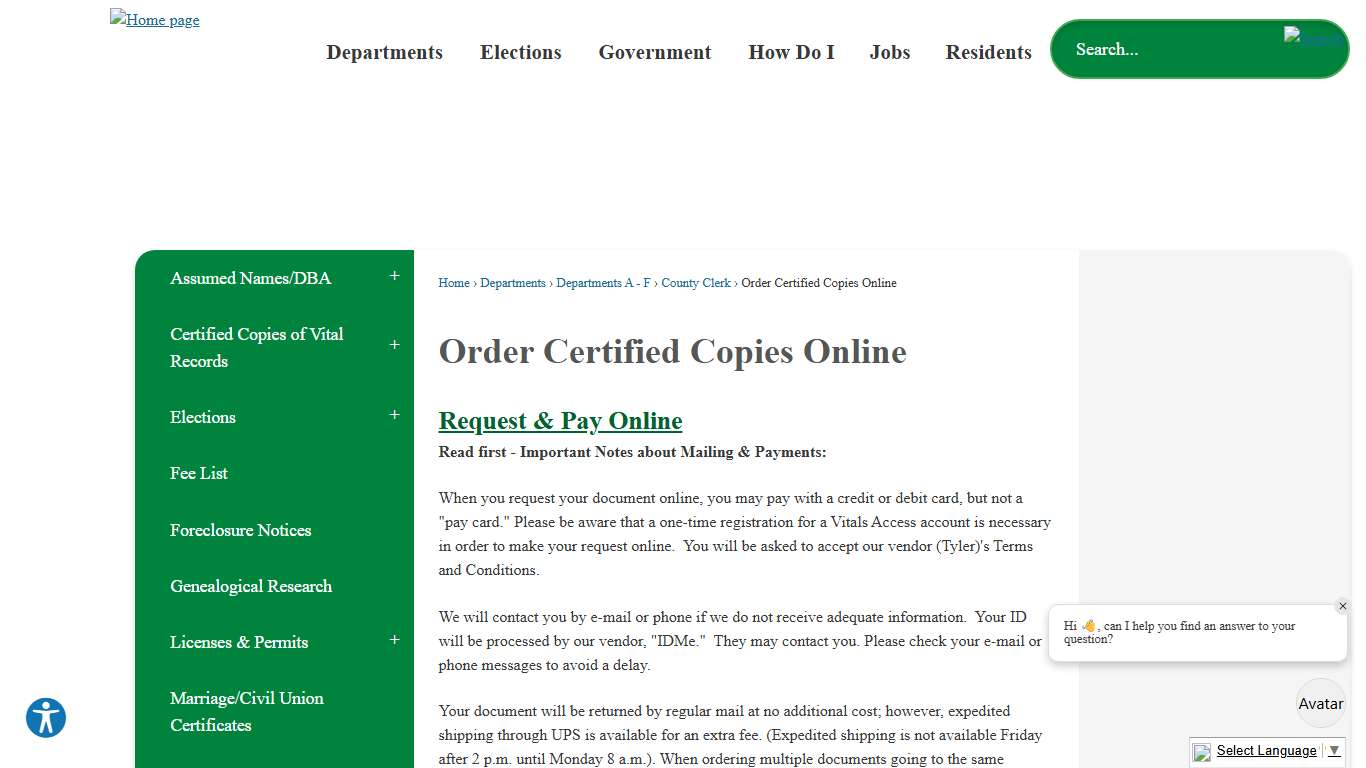Open the Government menu
This screenshot has width=1366, height=768.
(654, 52)
